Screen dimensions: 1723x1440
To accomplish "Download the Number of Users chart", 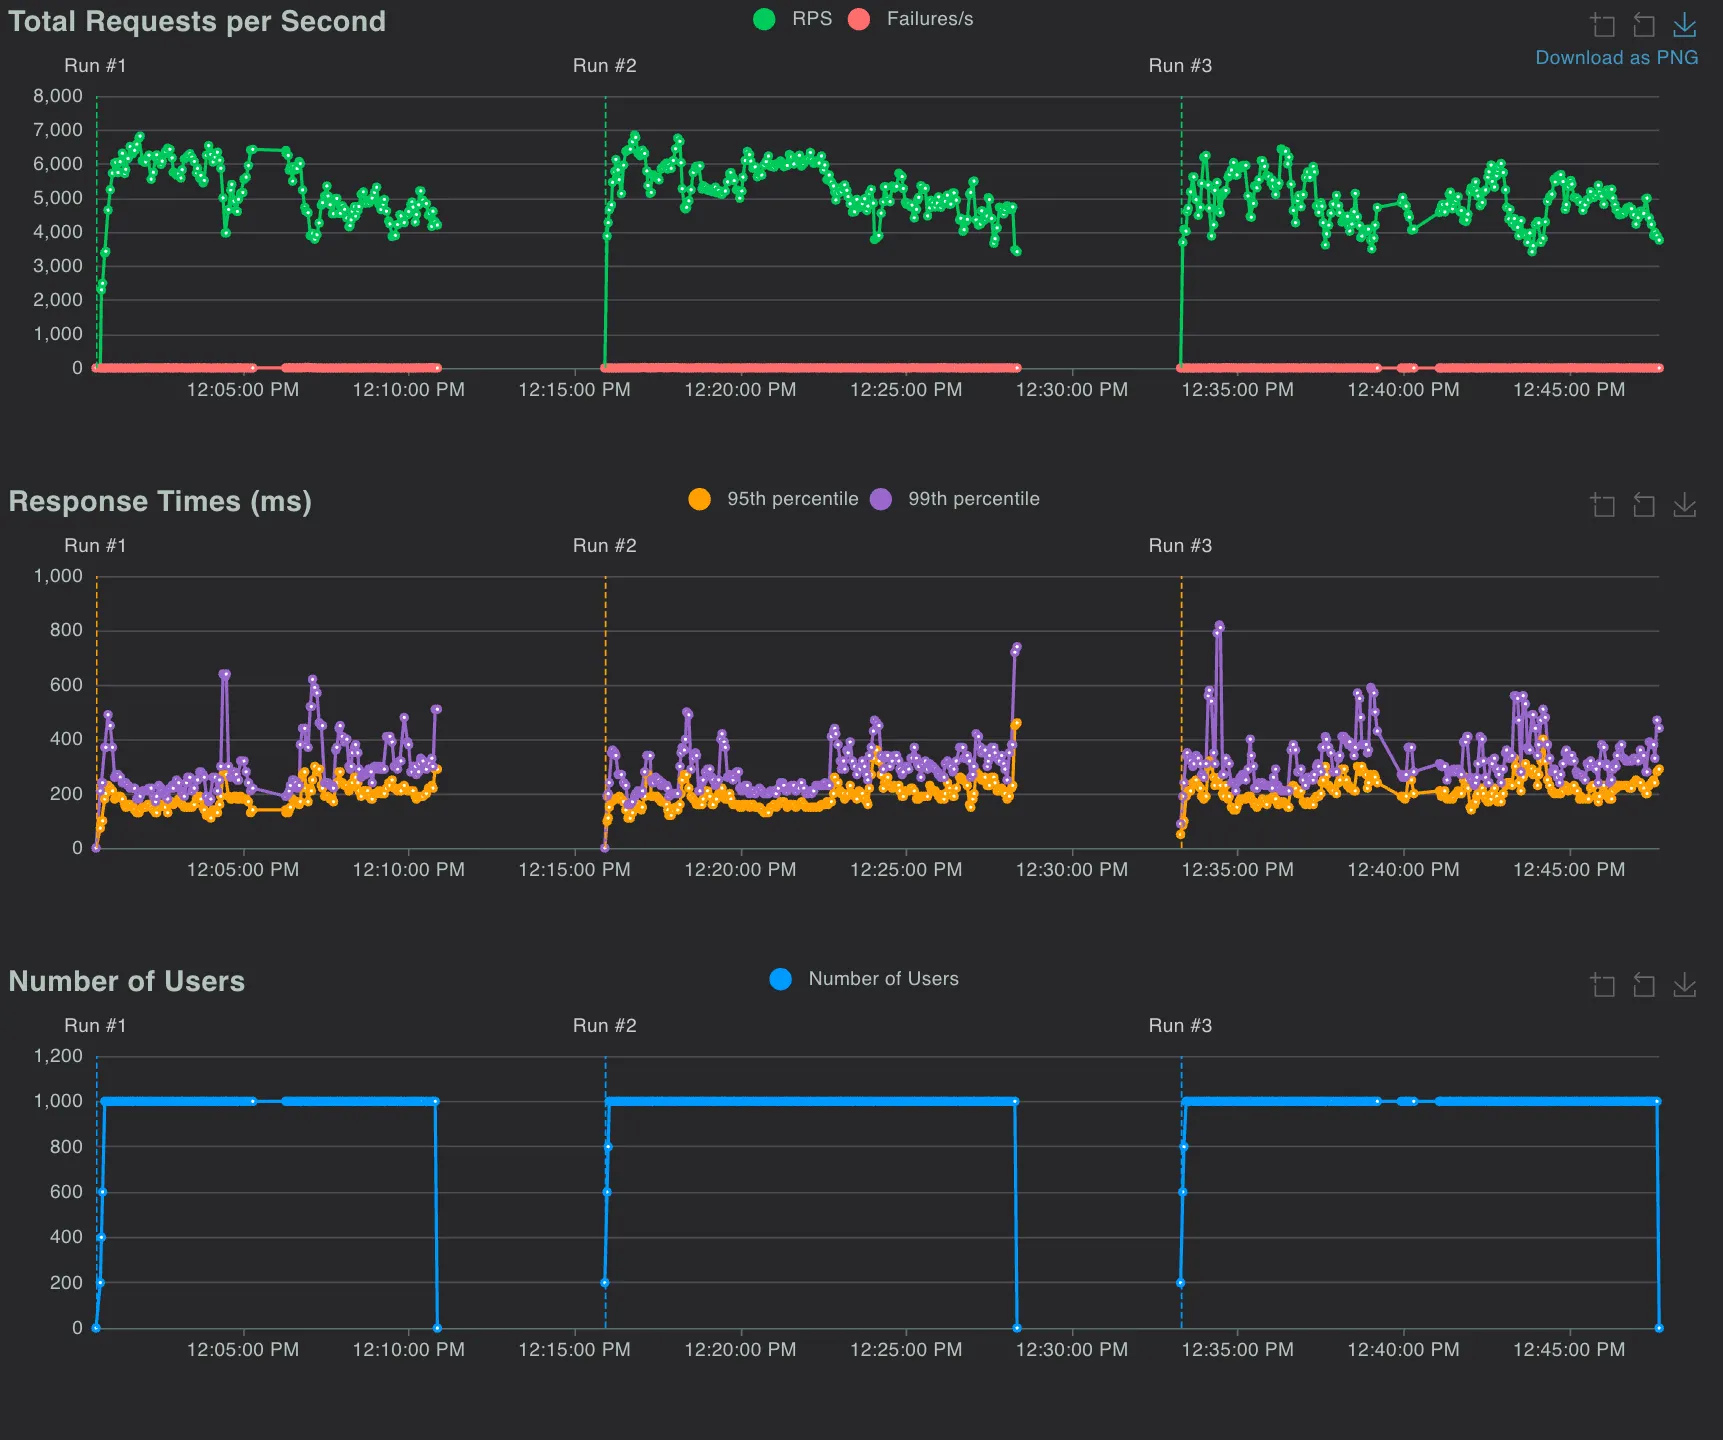I will click(x=1685, y=985).
